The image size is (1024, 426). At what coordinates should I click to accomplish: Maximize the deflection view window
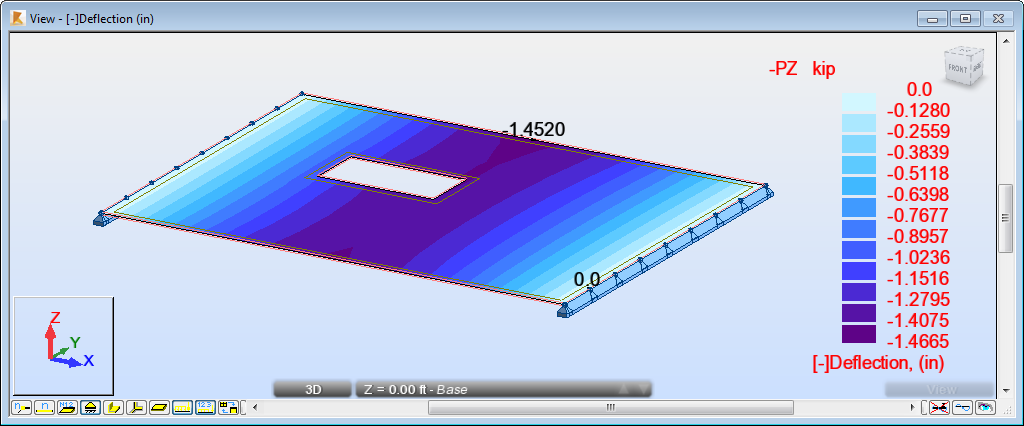click(965, 19)
